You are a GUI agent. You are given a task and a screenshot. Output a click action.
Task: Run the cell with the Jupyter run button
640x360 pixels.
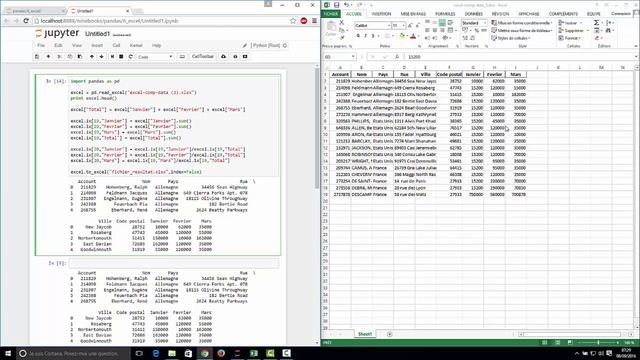112,57
